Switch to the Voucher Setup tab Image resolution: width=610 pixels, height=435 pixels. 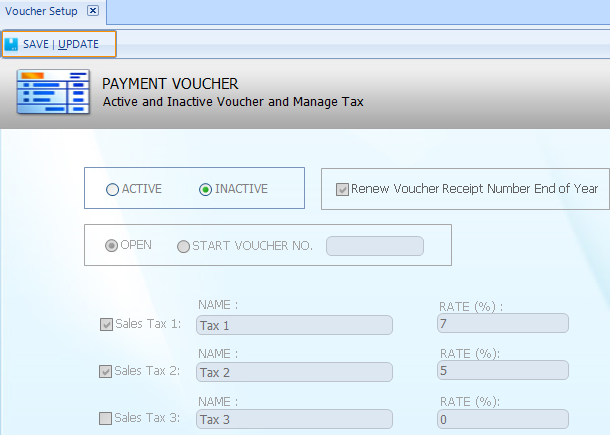[41, 11]
